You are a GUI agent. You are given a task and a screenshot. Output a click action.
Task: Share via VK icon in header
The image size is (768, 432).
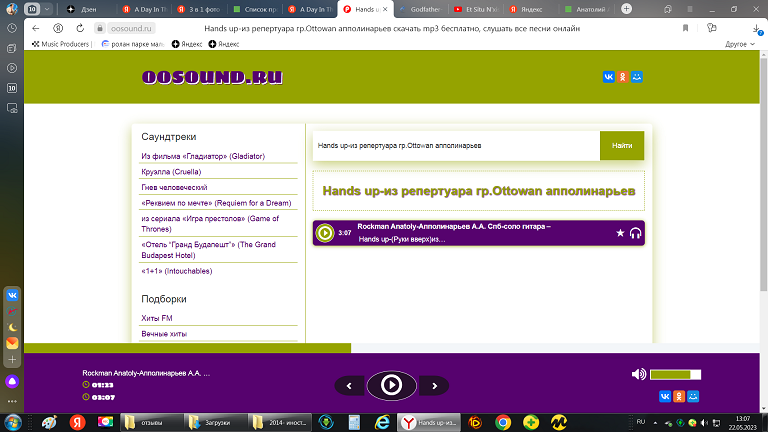608,77
